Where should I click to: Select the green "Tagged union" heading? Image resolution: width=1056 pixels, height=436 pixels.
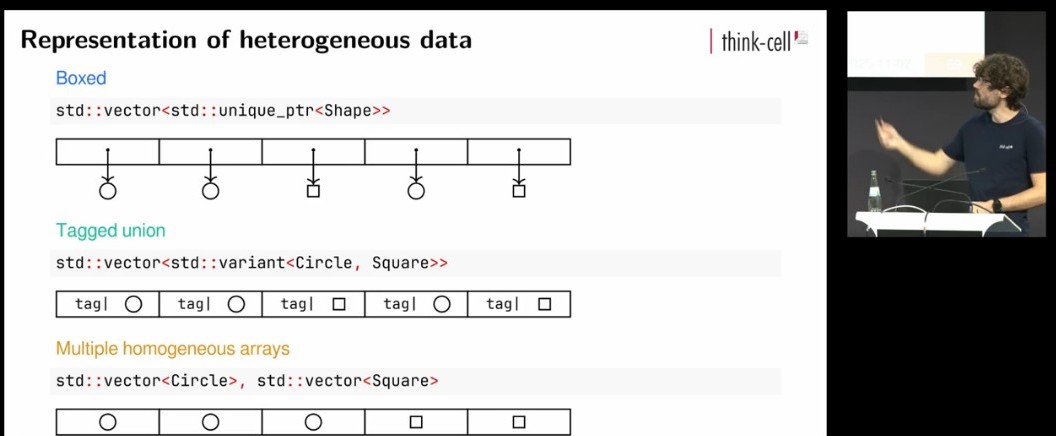(110, 231)
